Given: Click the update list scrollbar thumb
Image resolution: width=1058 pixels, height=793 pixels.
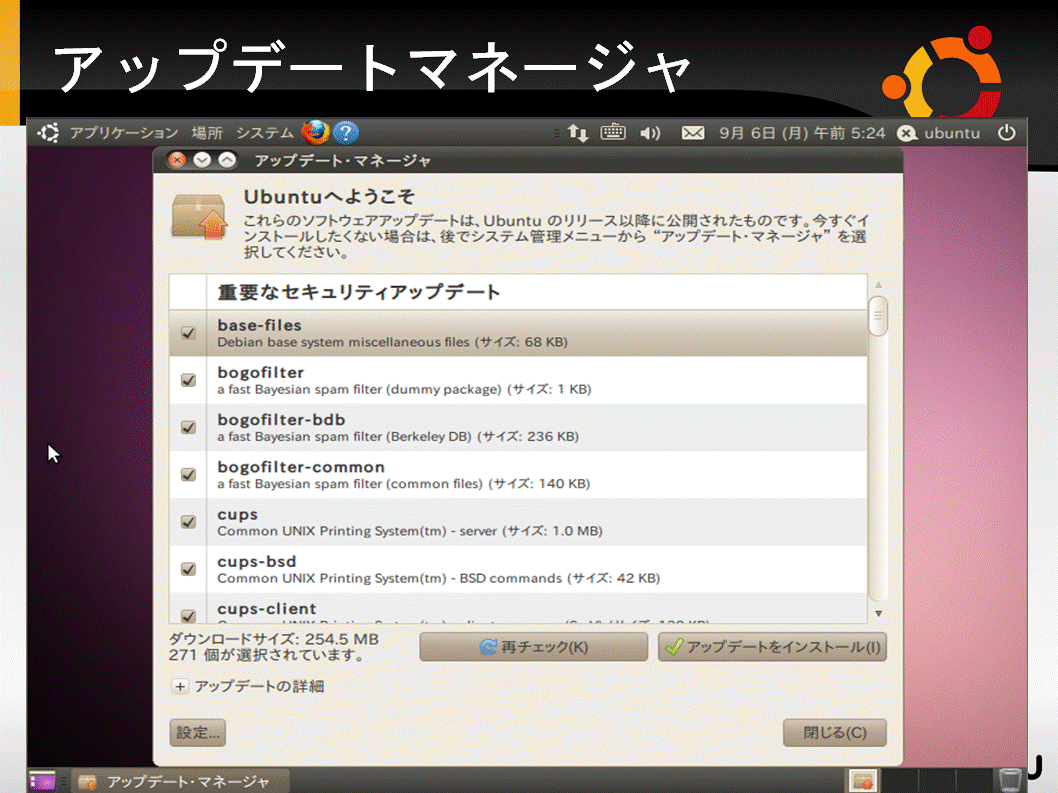Looking at the screenshot, I should point(878,315).
